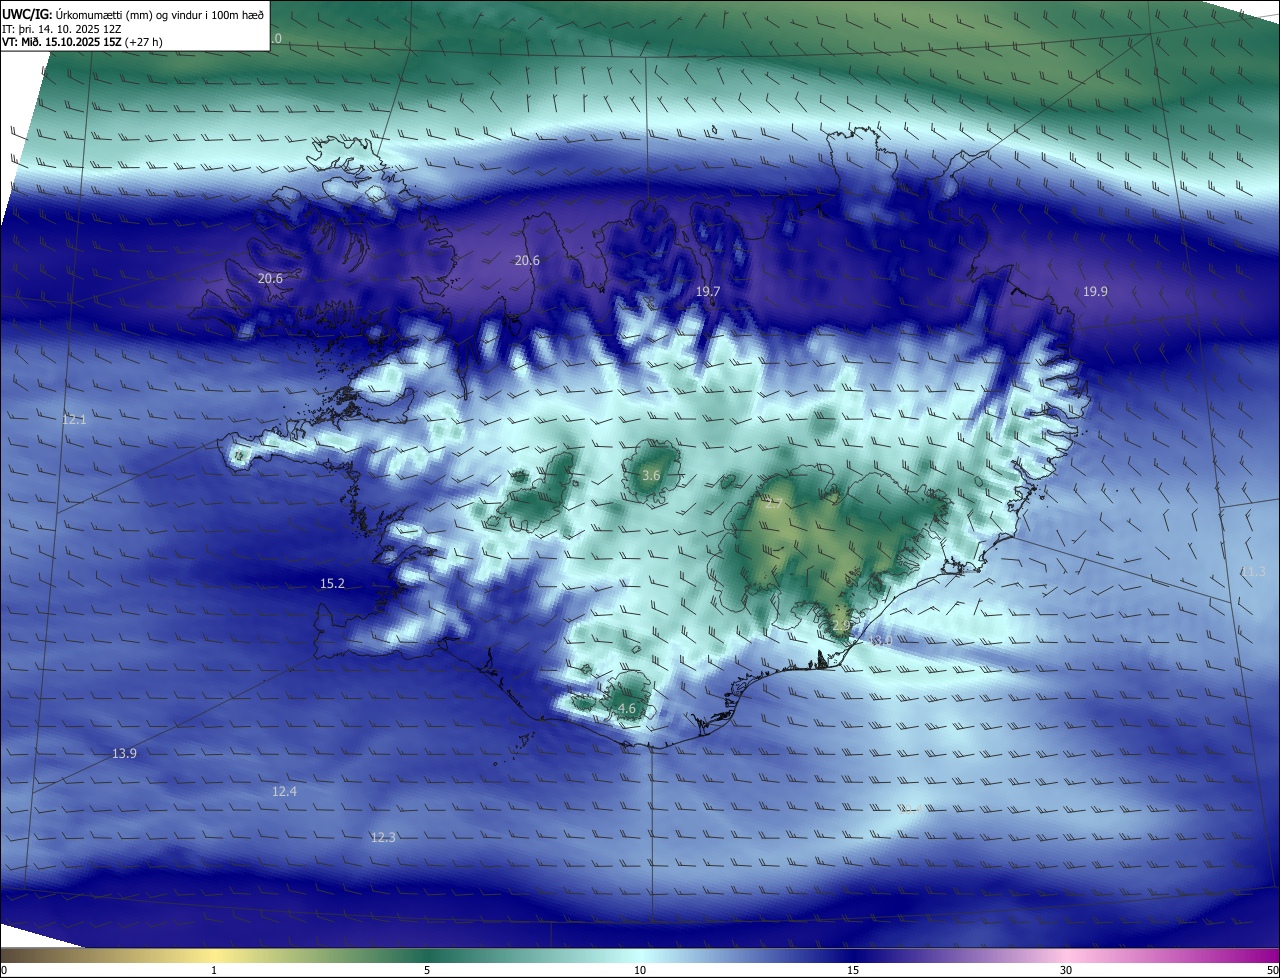Click the '10' tick on the color scale
Viewport: 1280px width, 978px height.
tap(640, 970)
